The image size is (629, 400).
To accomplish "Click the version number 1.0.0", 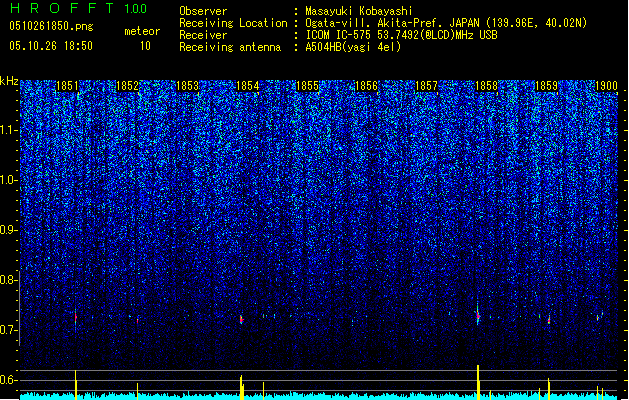I will (136, 9).
